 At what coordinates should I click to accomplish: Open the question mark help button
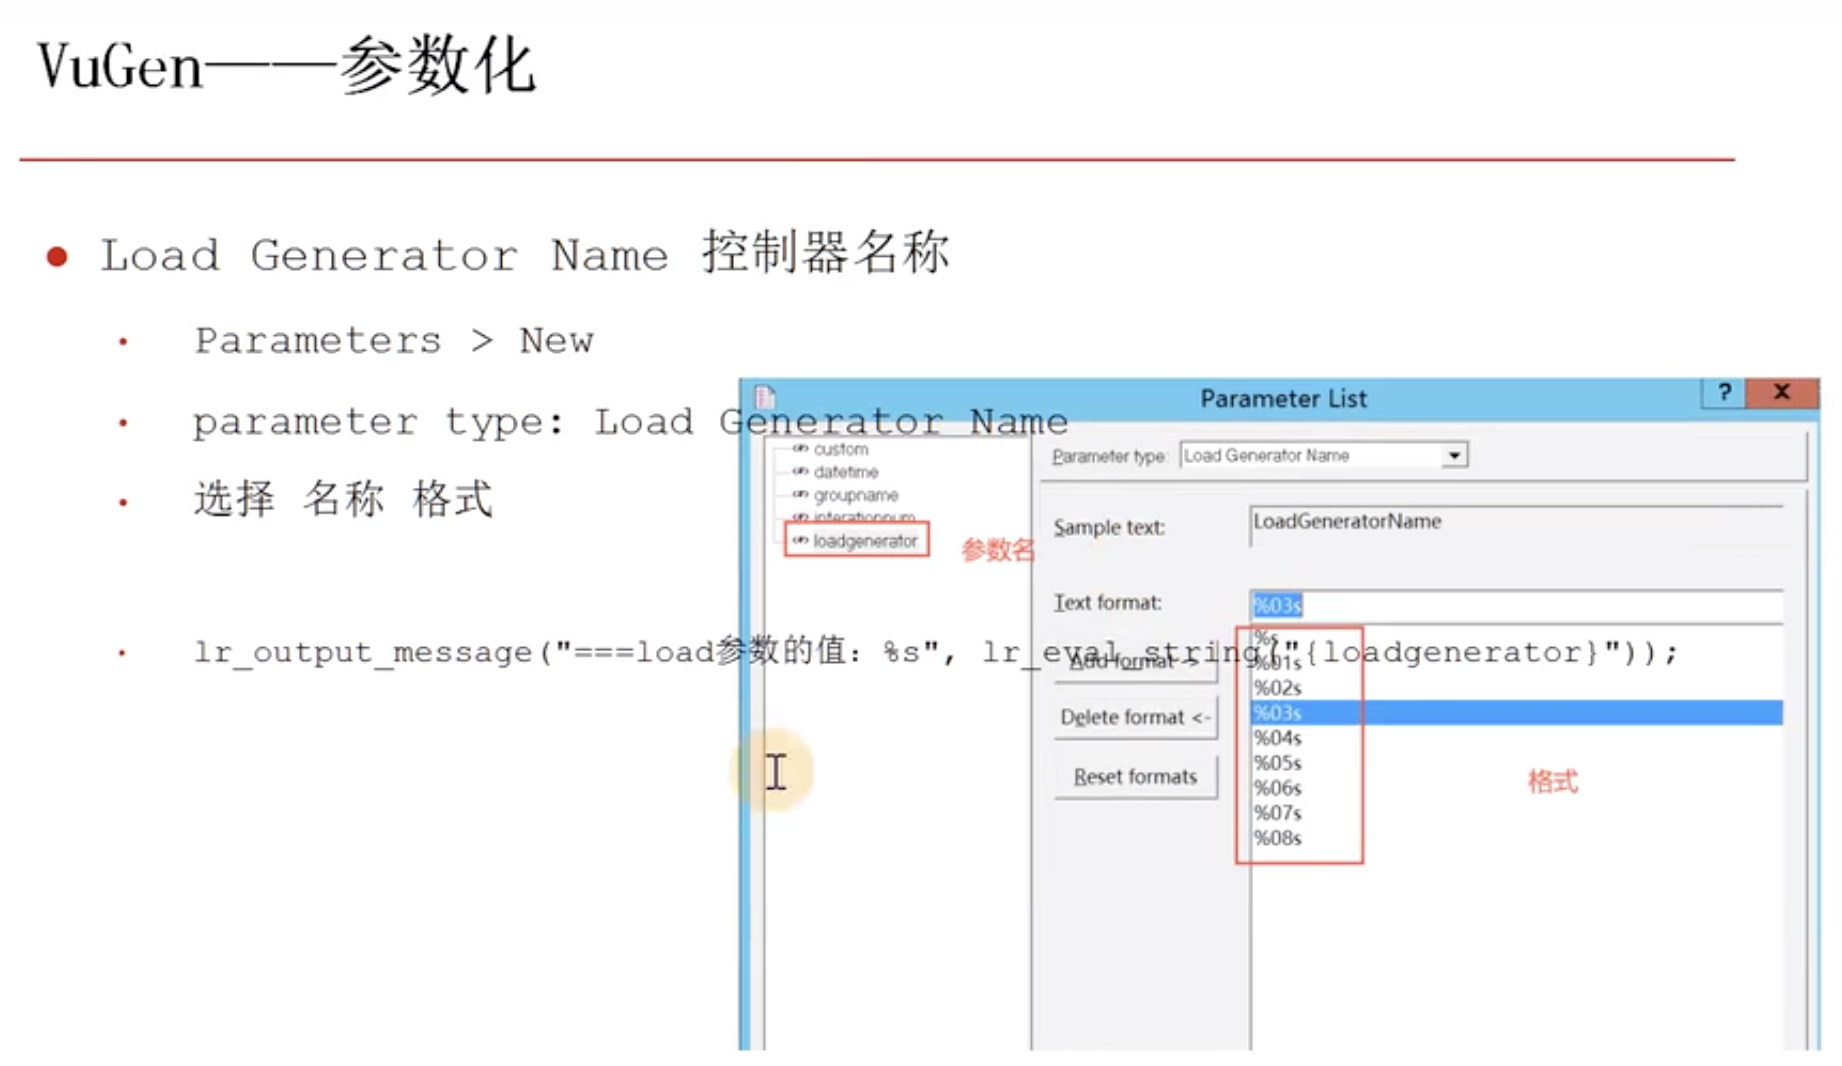(x=1724, y=393)
